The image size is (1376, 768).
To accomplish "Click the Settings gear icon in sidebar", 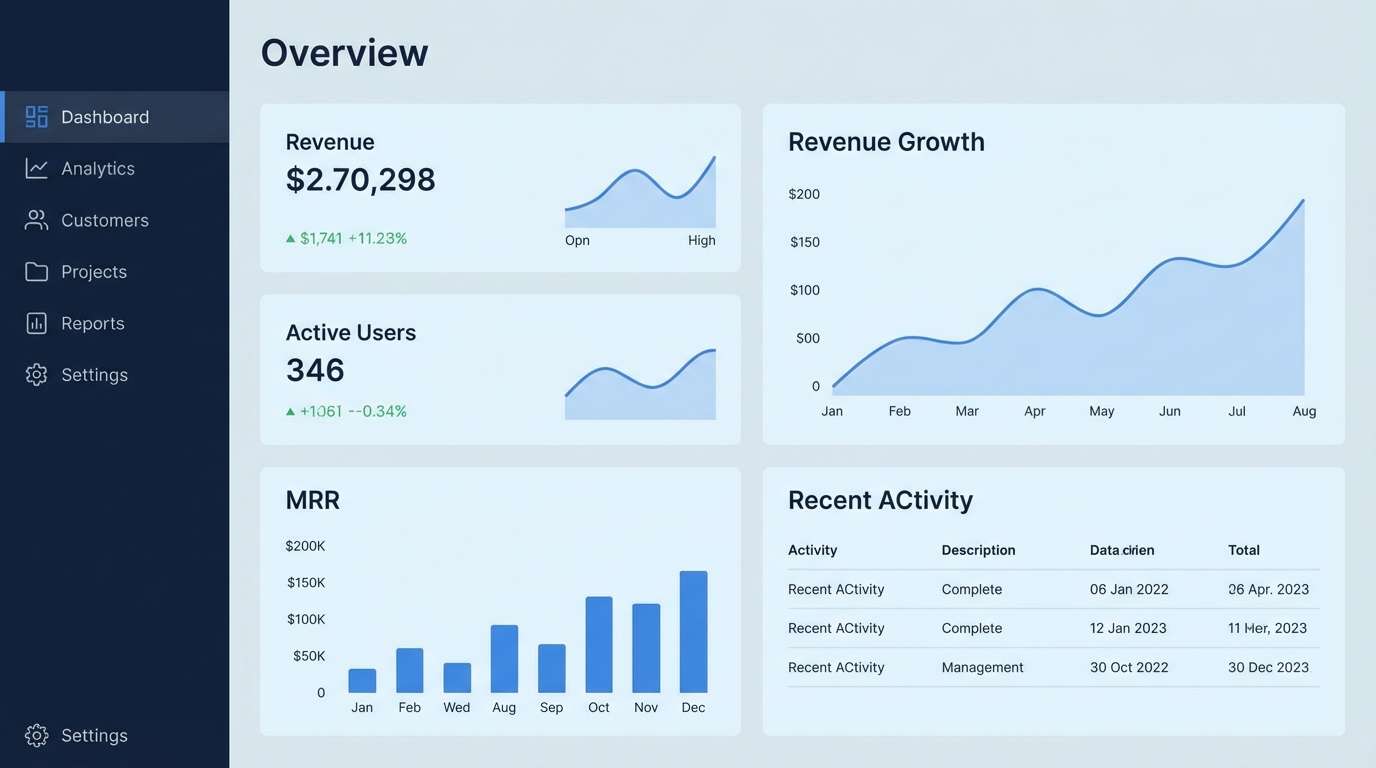I will [x=37, y=374].
